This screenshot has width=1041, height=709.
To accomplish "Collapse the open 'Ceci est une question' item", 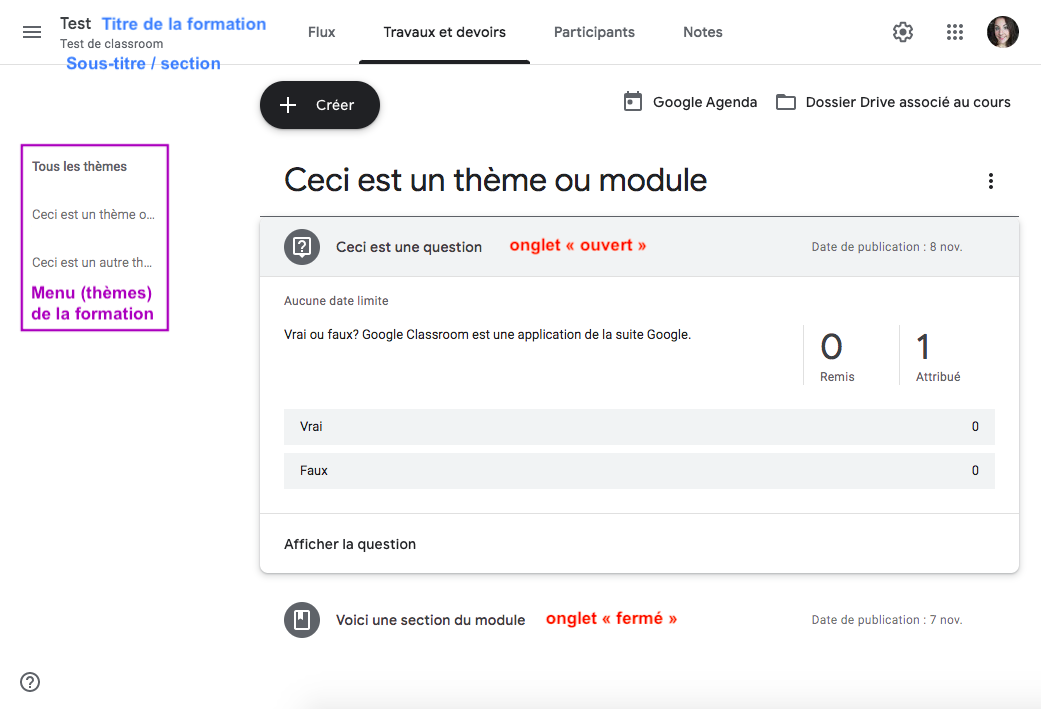I will tap(639, 247).
